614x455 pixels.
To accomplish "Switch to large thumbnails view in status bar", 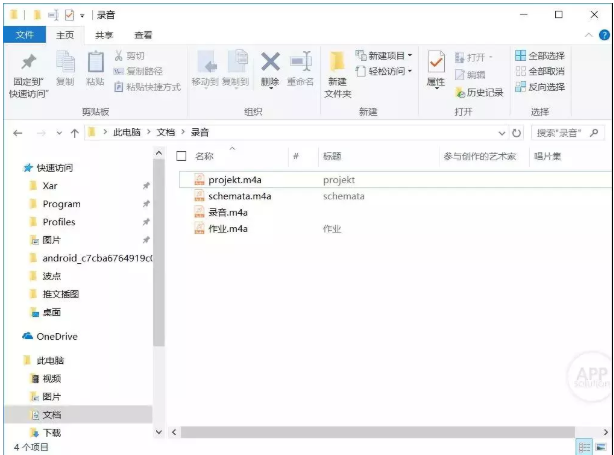I will click(x=601, y=447).
